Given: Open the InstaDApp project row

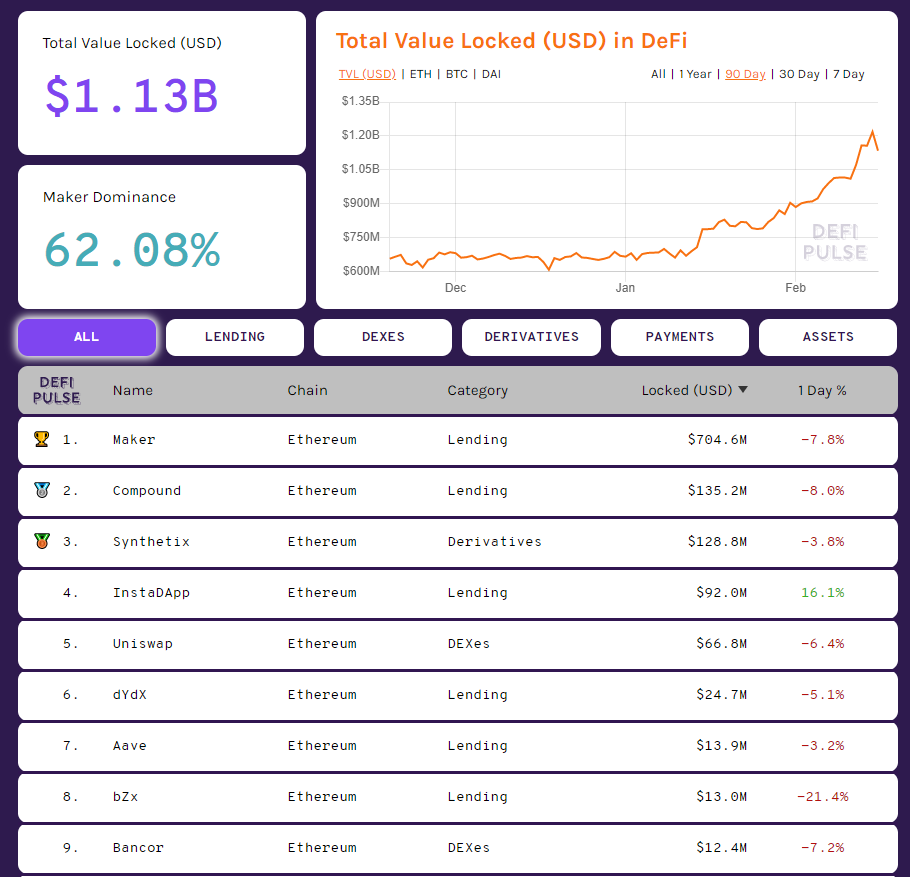Looking at the screenshot, I should pos(151,592).
